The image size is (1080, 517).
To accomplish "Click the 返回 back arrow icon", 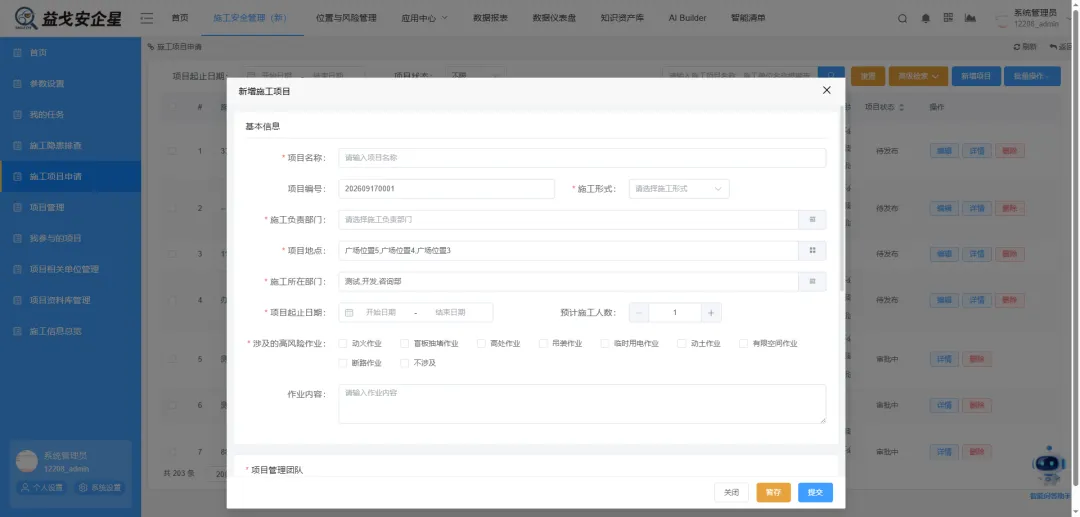I will click(x=1053, y=47).
